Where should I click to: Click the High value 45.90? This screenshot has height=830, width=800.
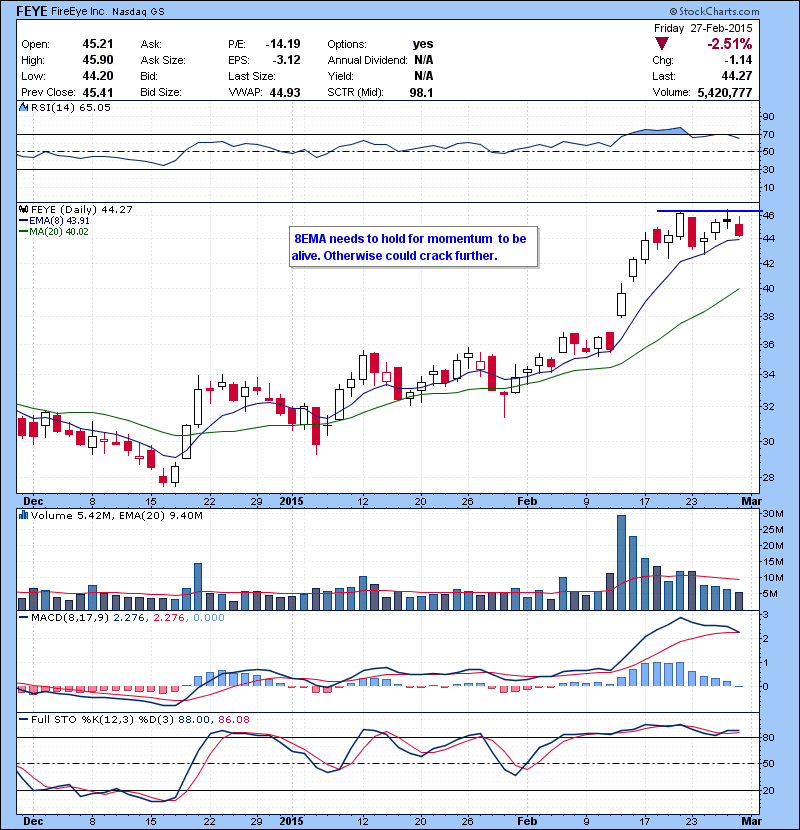click(98, 60)
